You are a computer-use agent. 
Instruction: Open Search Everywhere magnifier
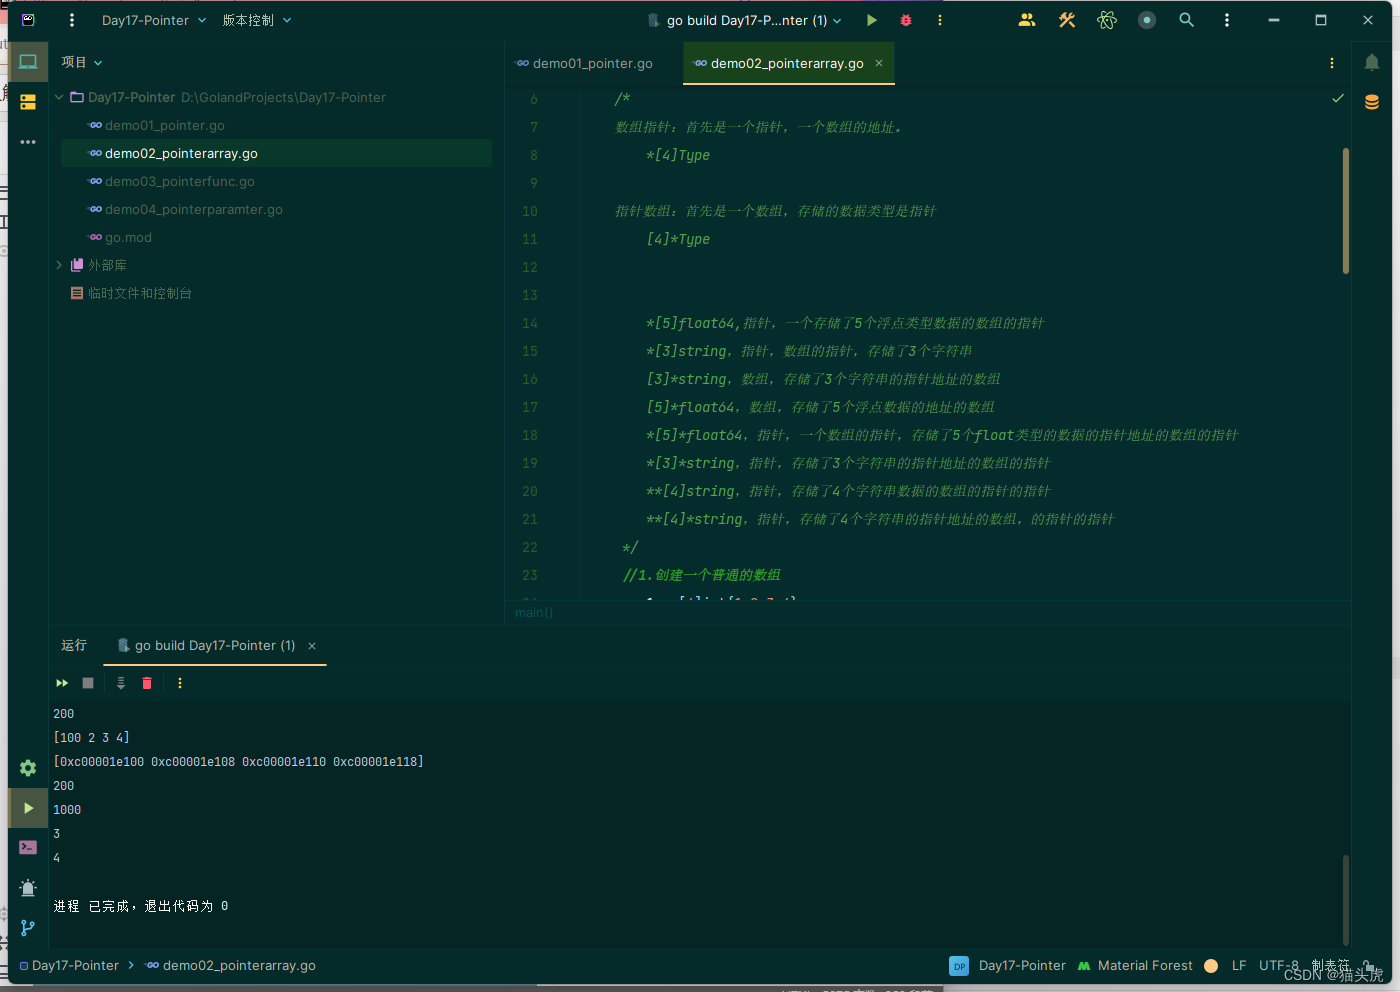pyautogui.click(x=1187, y=20)
